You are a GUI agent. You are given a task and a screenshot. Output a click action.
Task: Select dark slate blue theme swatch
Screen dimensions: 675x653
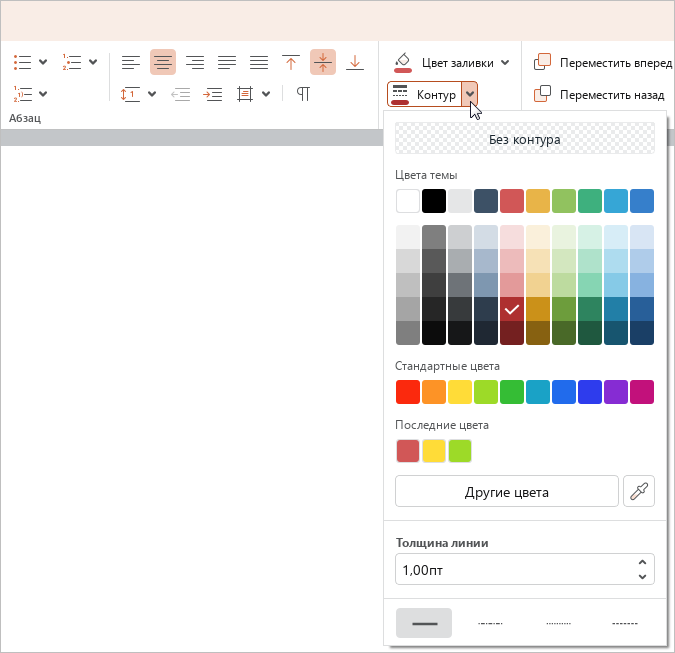point(486,201)
